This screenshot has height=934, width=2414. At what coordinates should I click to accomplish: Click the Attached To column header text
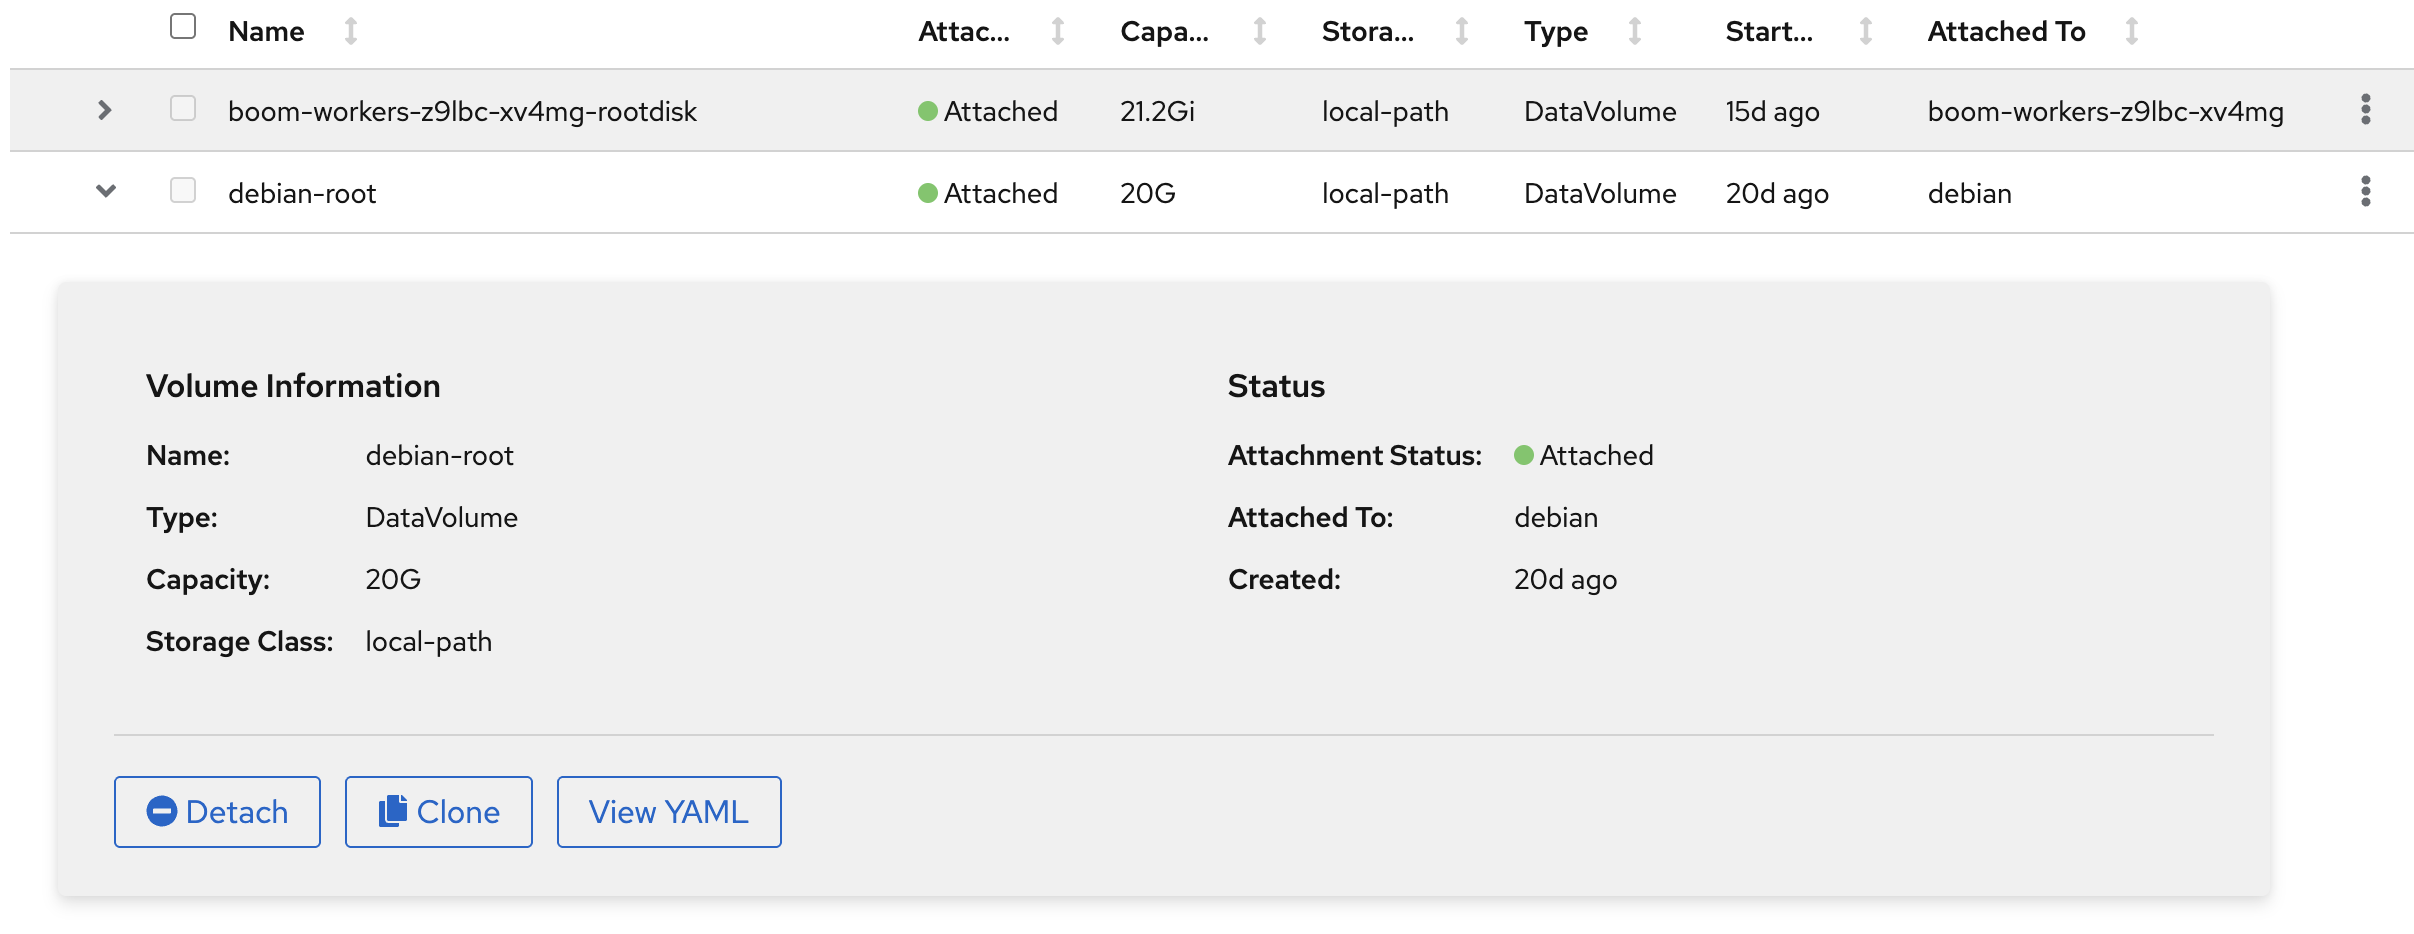[2006, 32]
